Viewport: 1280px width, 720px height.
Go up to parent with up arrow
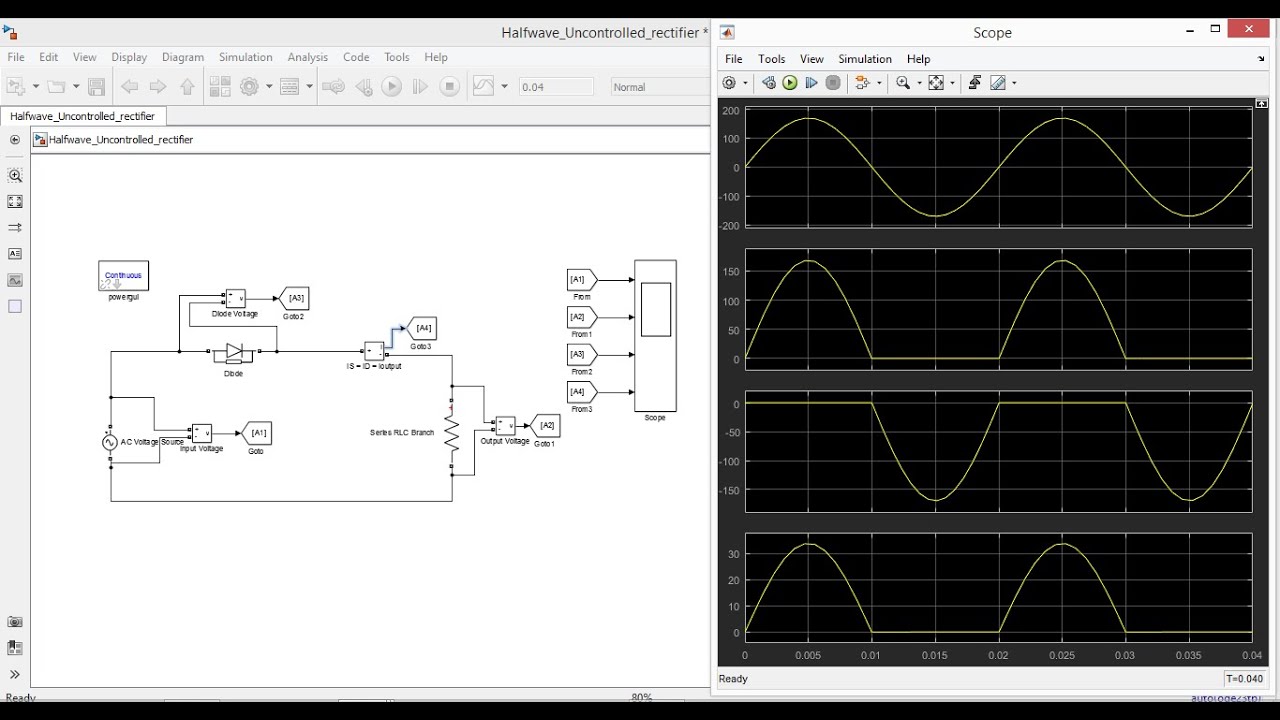point(187,87)
